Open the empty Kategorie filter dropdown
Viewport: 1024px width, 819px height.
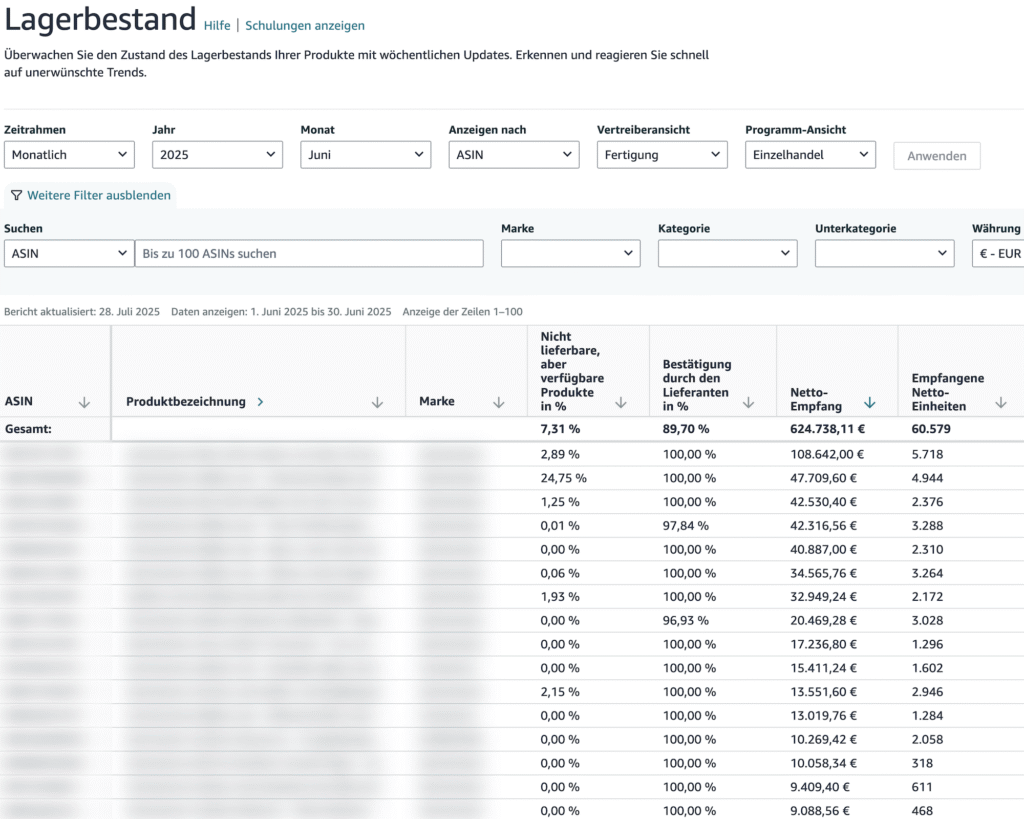[727, 254]
